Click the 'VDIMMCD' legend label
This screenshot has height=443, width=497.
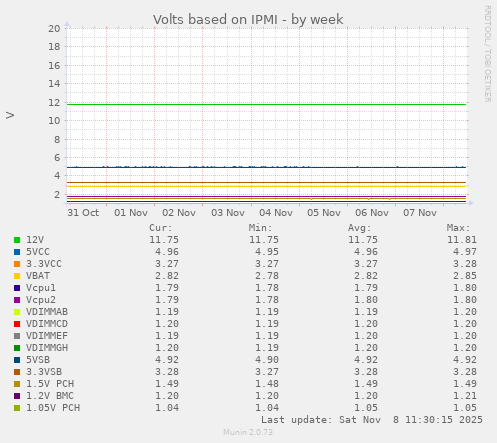47,324
